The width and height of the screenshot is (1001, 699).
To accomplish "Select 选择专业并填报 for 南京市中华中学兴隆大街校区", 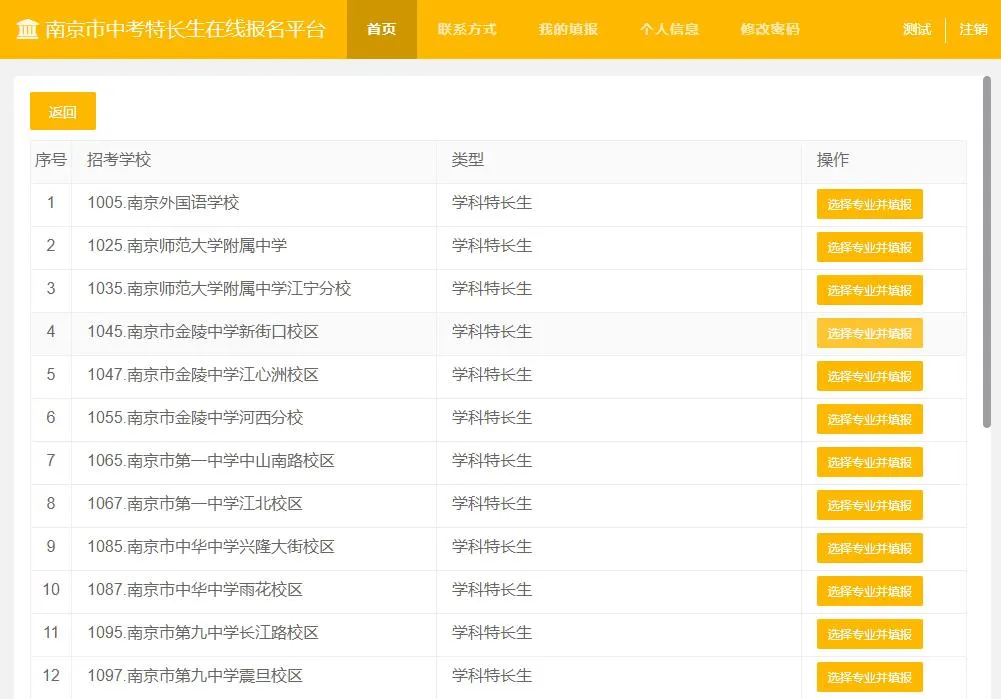I will (x=869, y=548).
